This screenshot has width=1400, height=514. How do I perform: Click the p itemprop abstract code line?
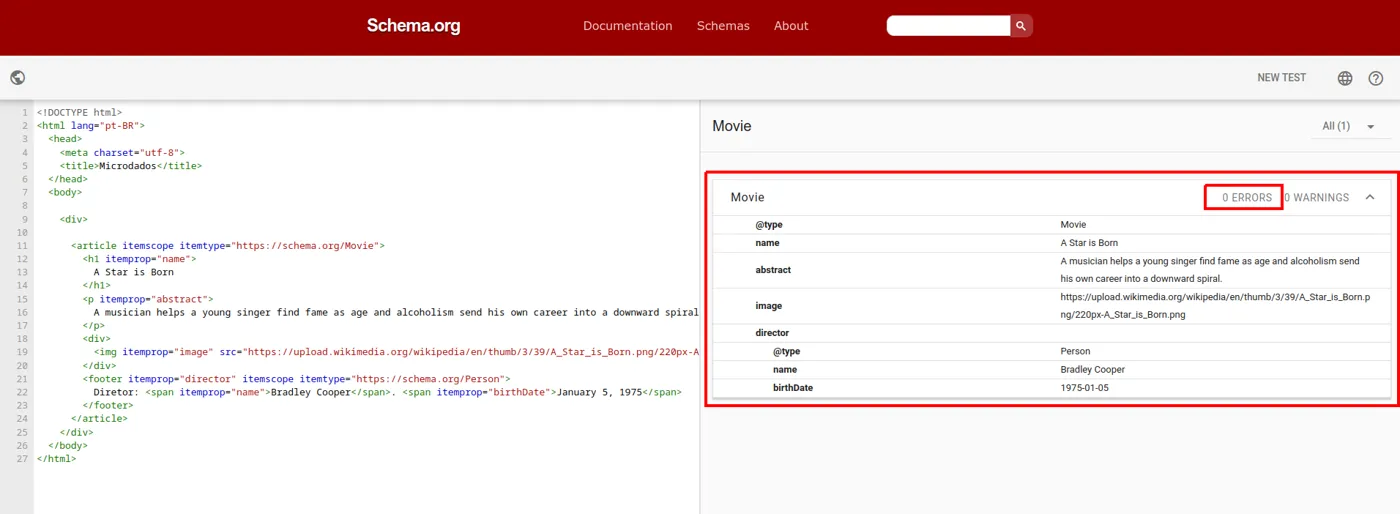(147, 299)
